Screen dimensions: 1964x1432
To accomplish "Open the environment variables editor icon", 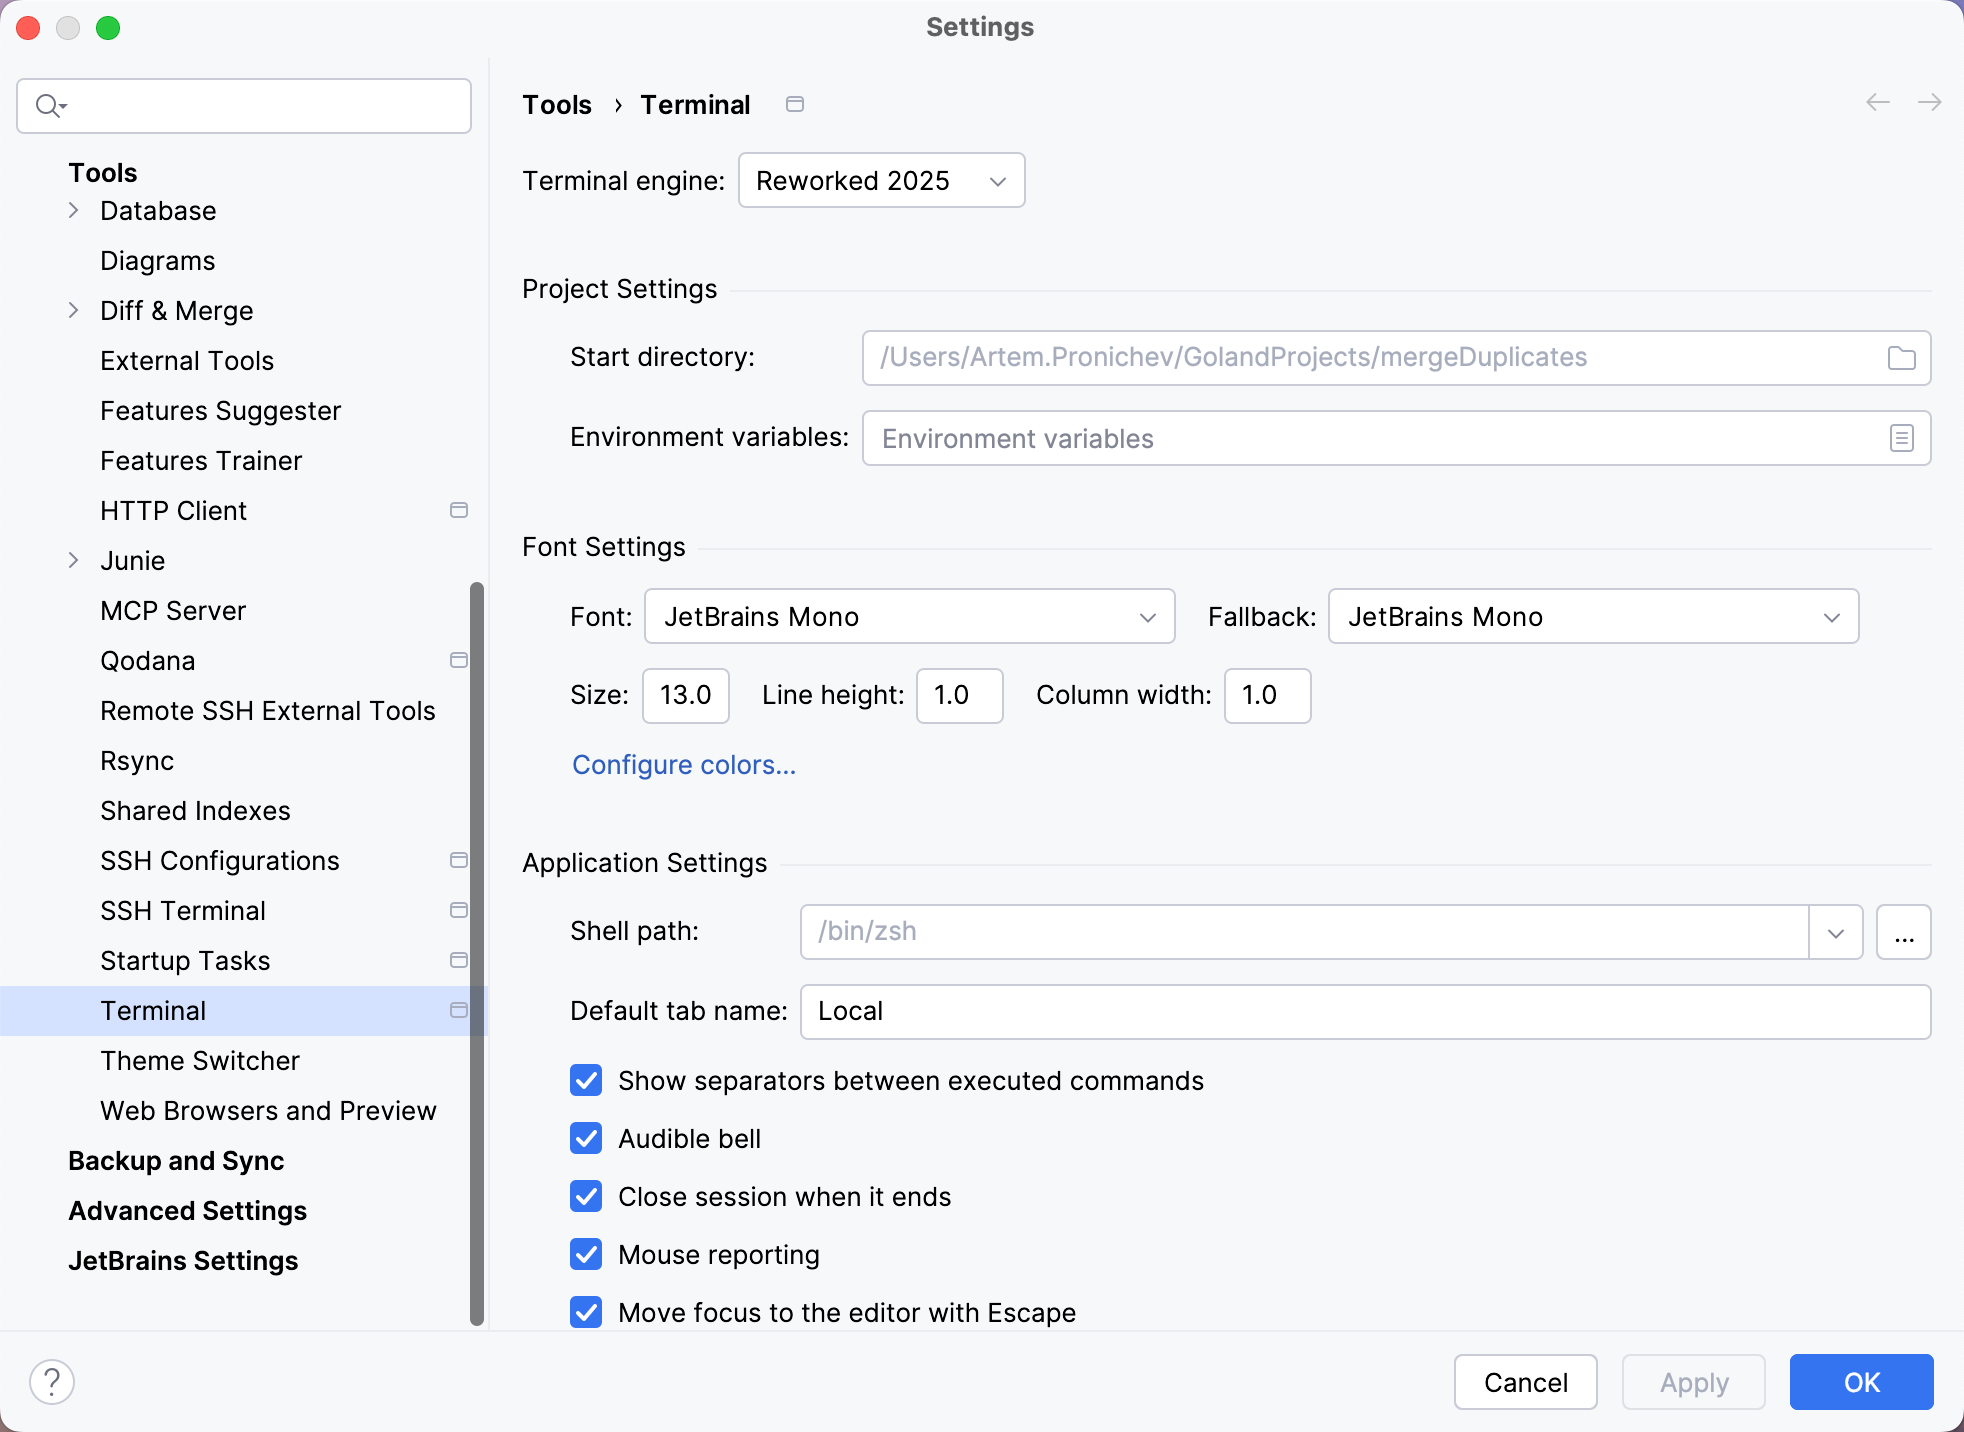I will 1899,438.
